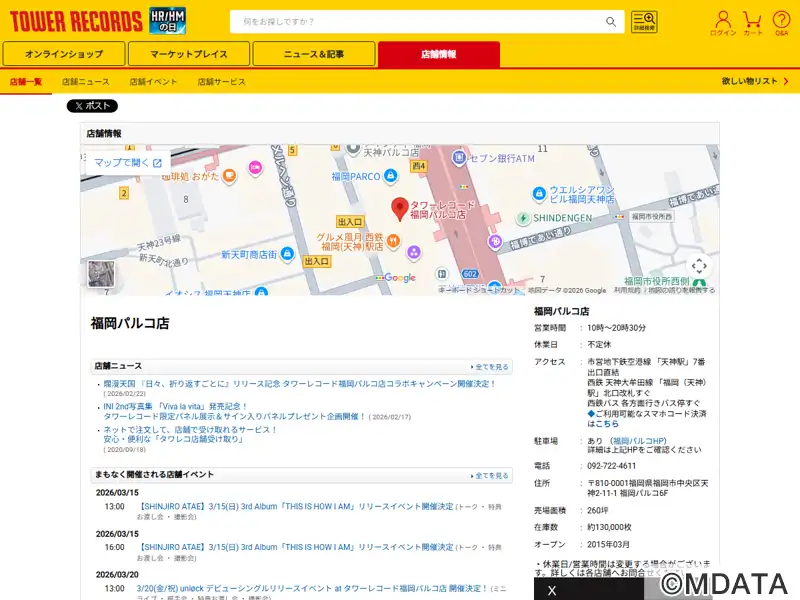Click the HR/HM day banner icon
The width and height of the screenshot is (800, 600).
tap(167, 21)
